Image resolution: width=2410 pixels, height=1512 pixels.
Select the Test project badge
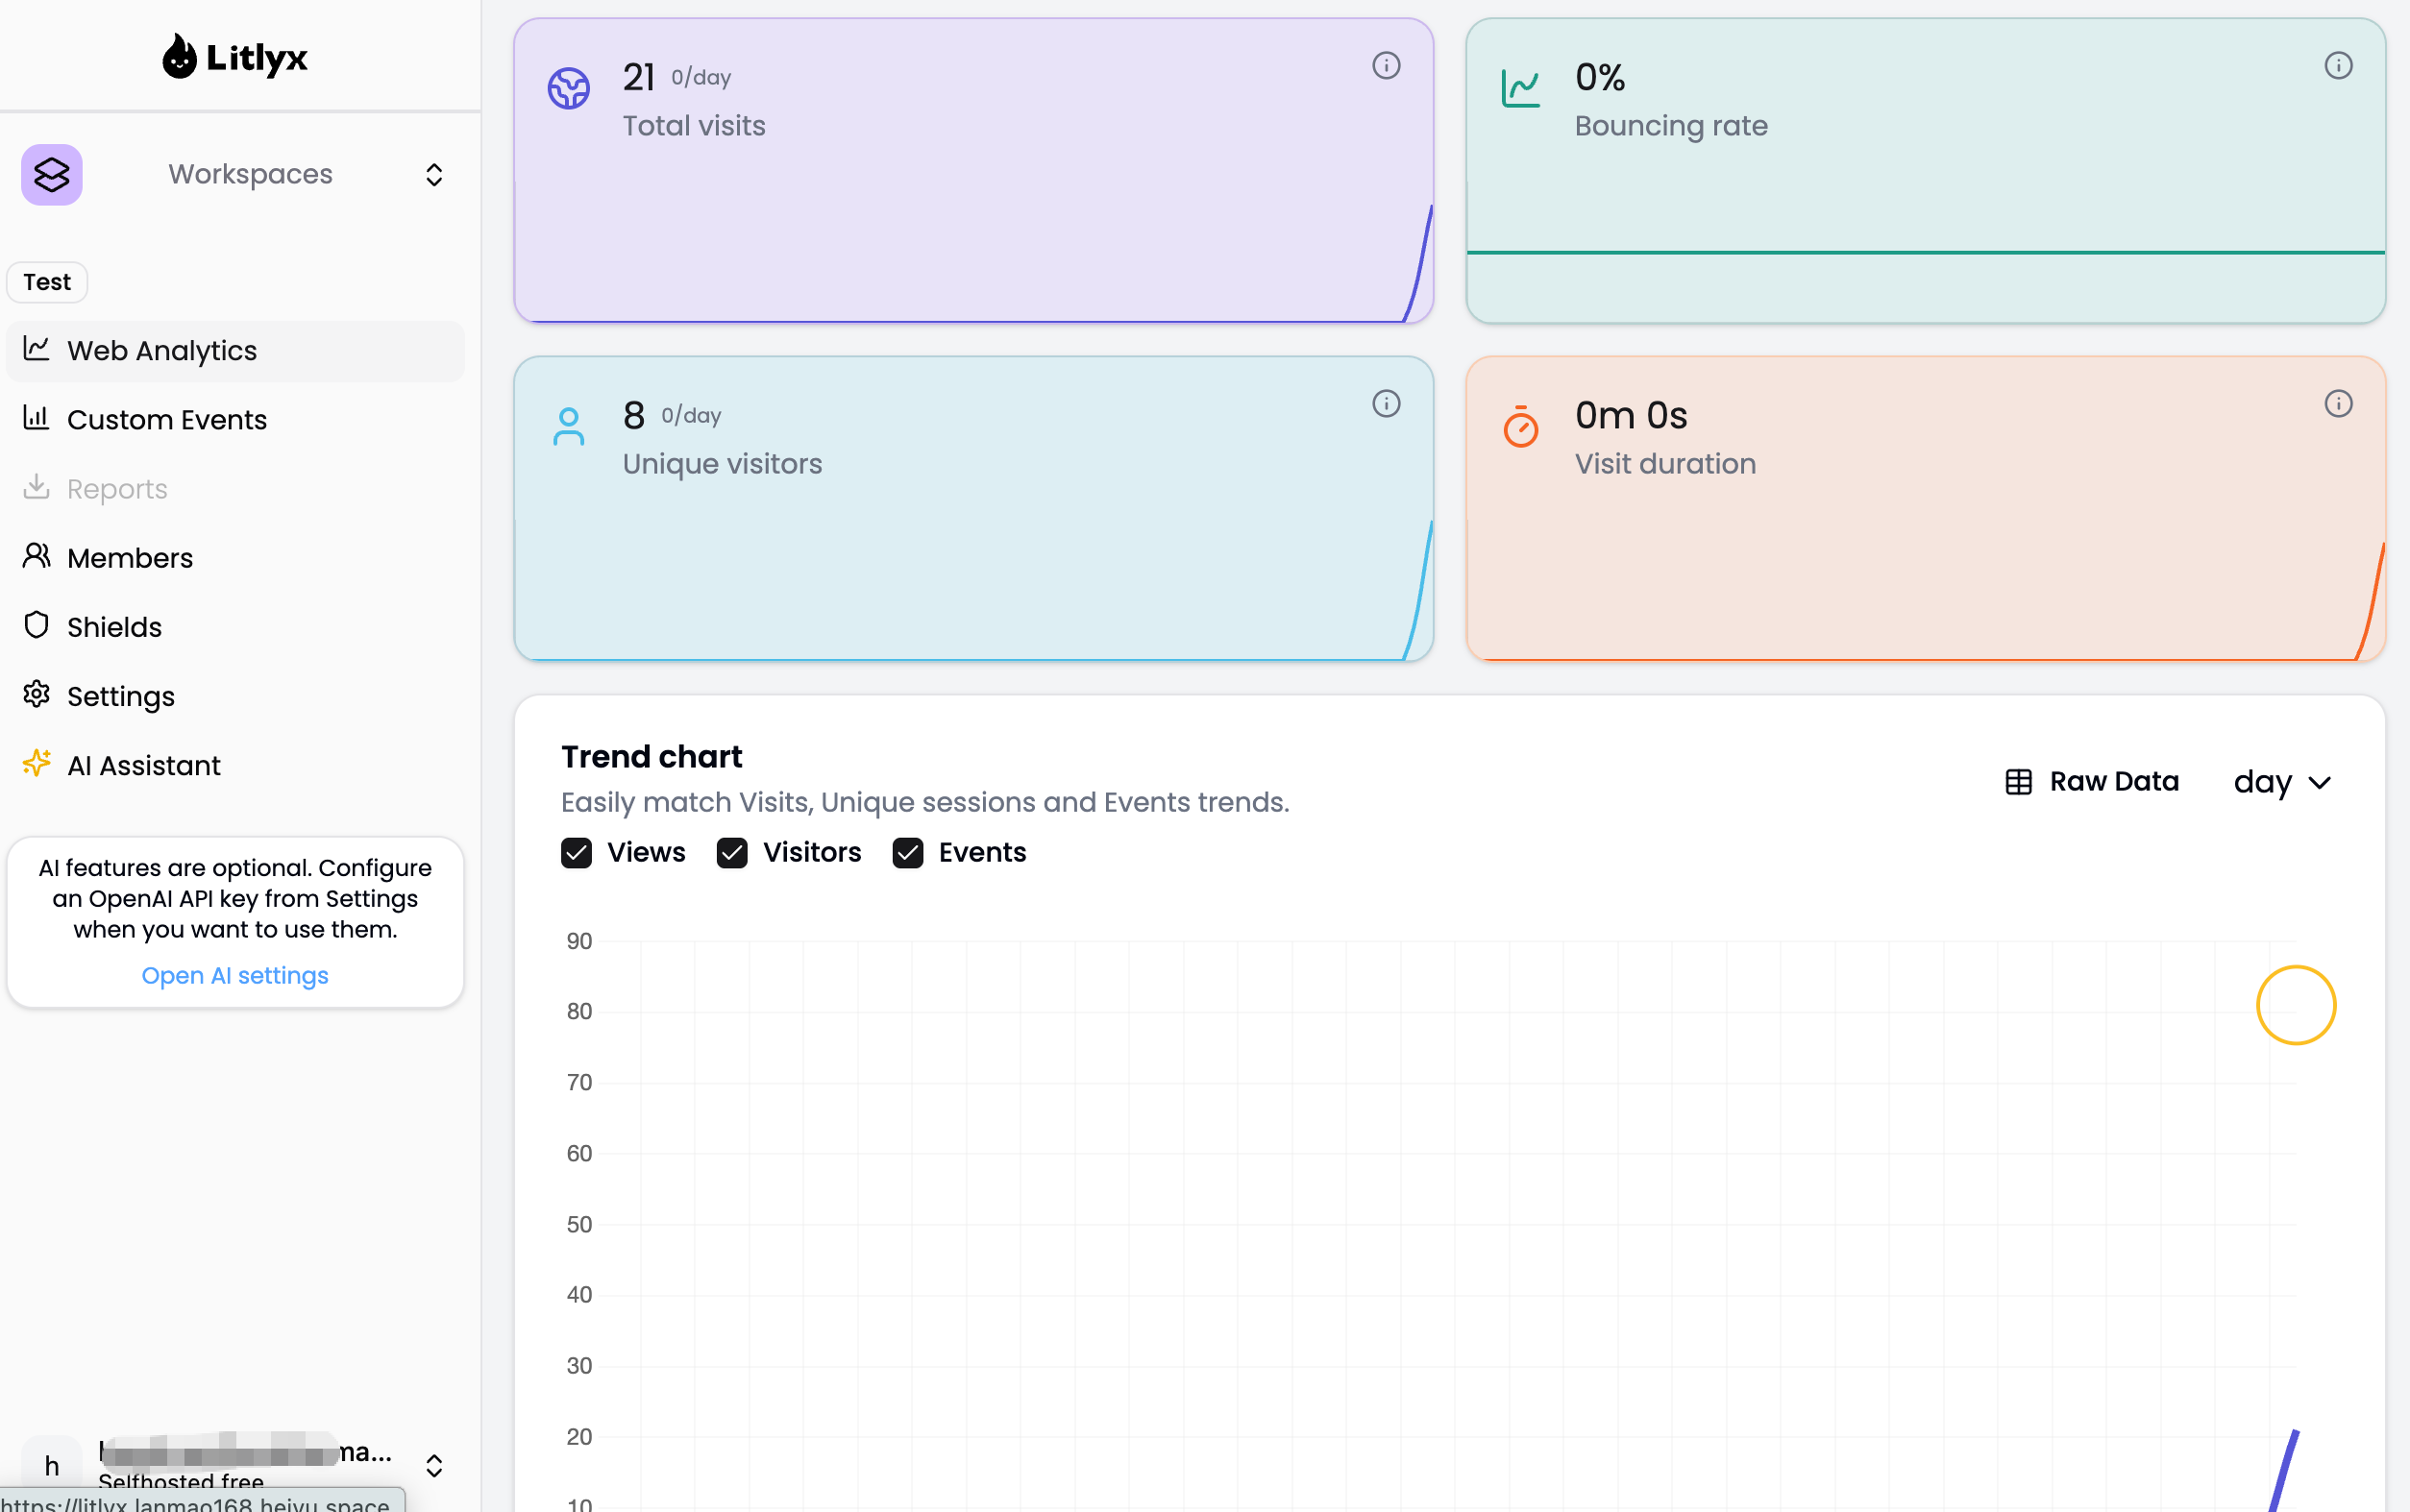click(x=47, y=282)
